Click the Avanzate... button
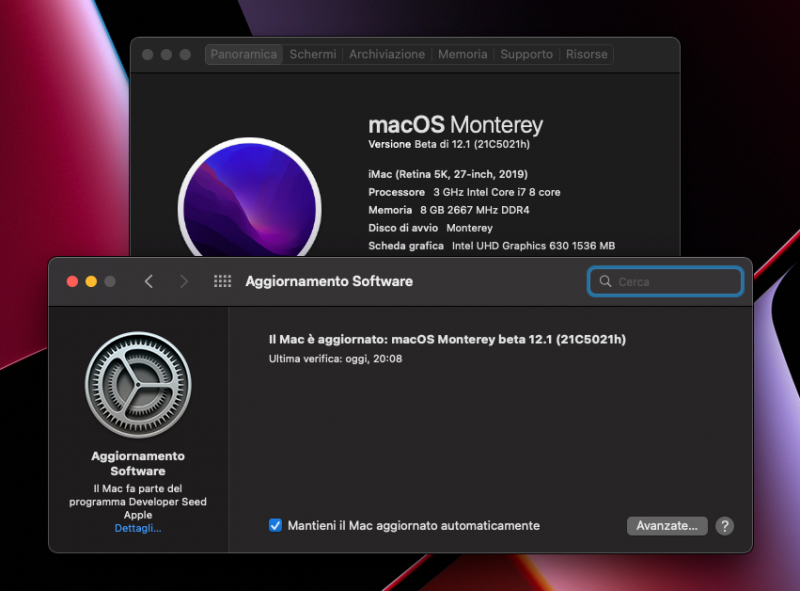This screenshot has height=591, width=800. pyautogui.click(x=667, y=526)
